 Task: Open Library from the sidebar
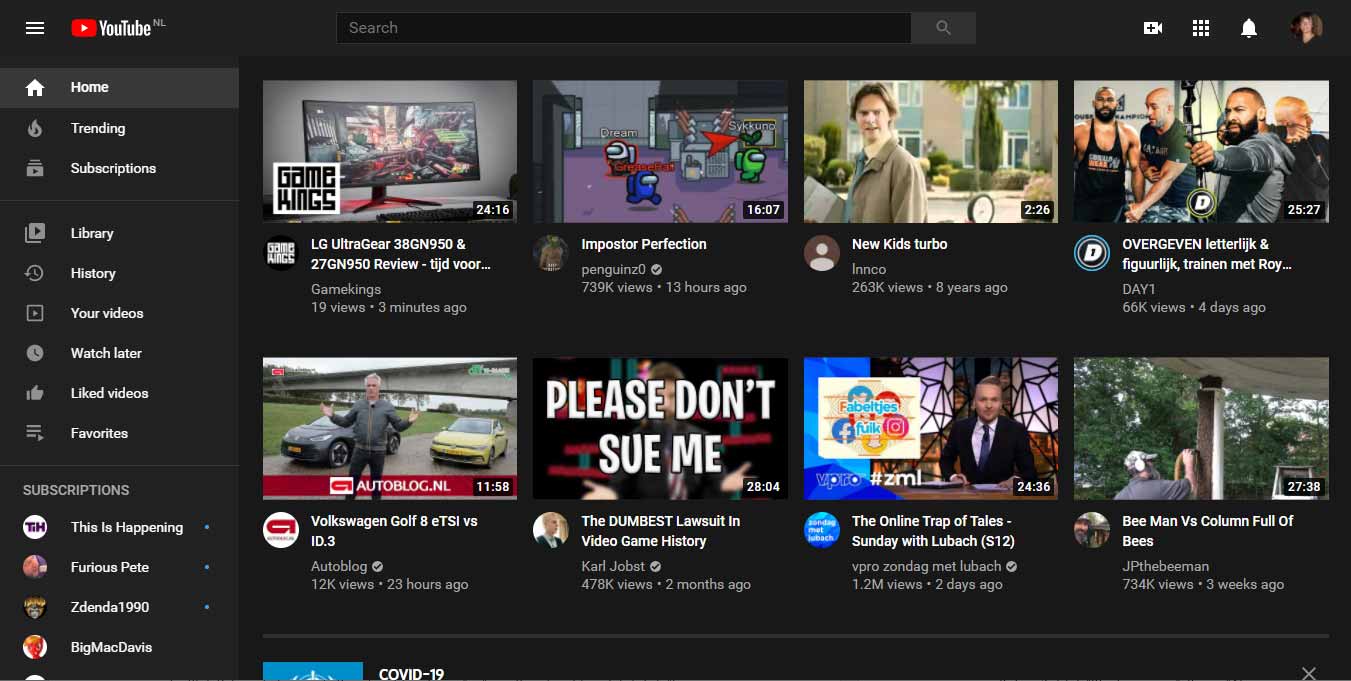click(x=119, y=233)
